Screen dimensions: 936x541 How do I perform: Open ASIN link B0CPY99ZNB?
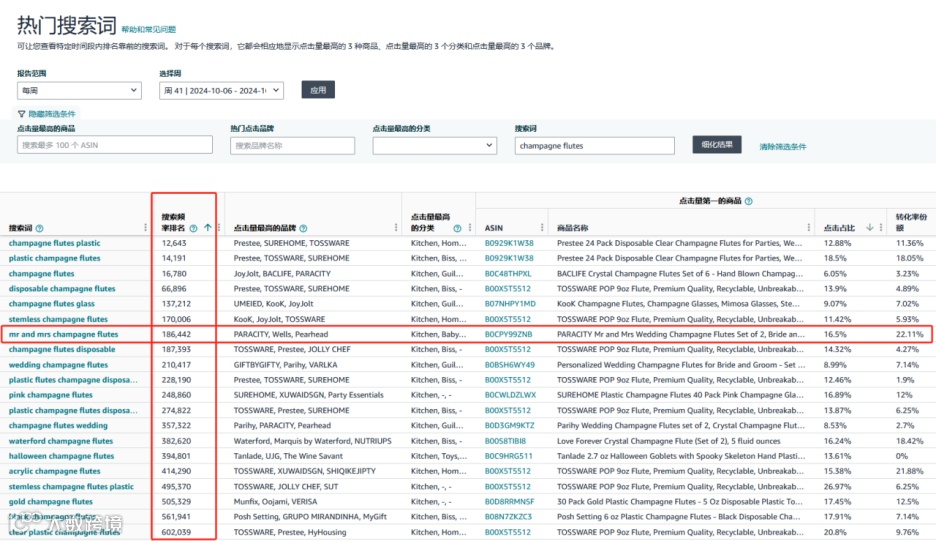click(x=509, y=334)
